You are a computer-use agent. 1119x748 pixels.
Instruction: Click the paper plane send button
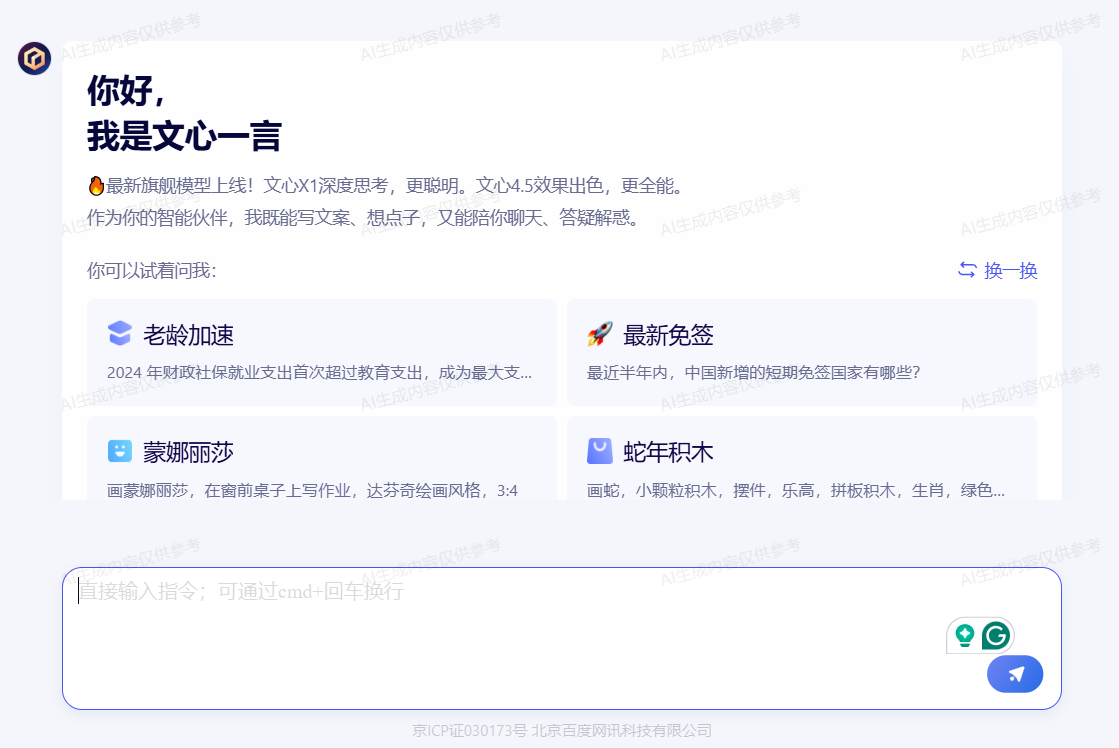[x=1014, y=674]
